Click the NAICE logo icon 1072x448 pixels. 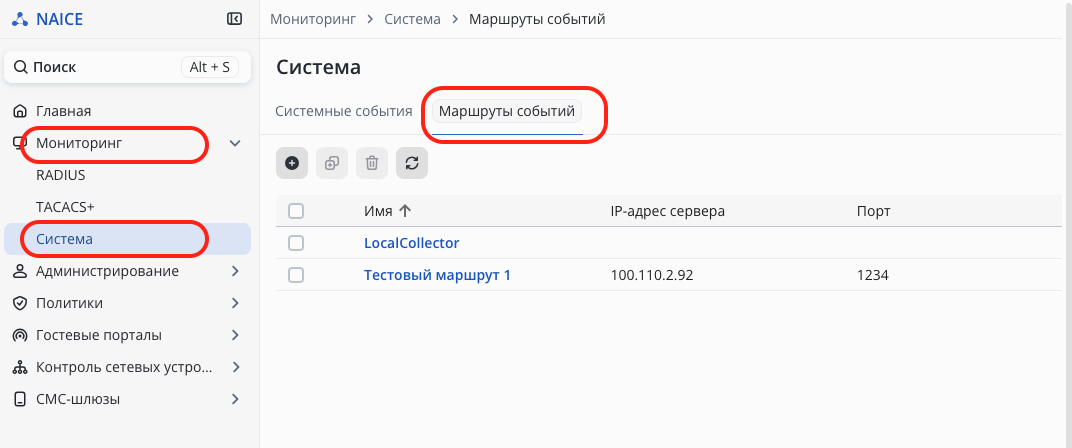pyautogui.click(x=20, y=18)
